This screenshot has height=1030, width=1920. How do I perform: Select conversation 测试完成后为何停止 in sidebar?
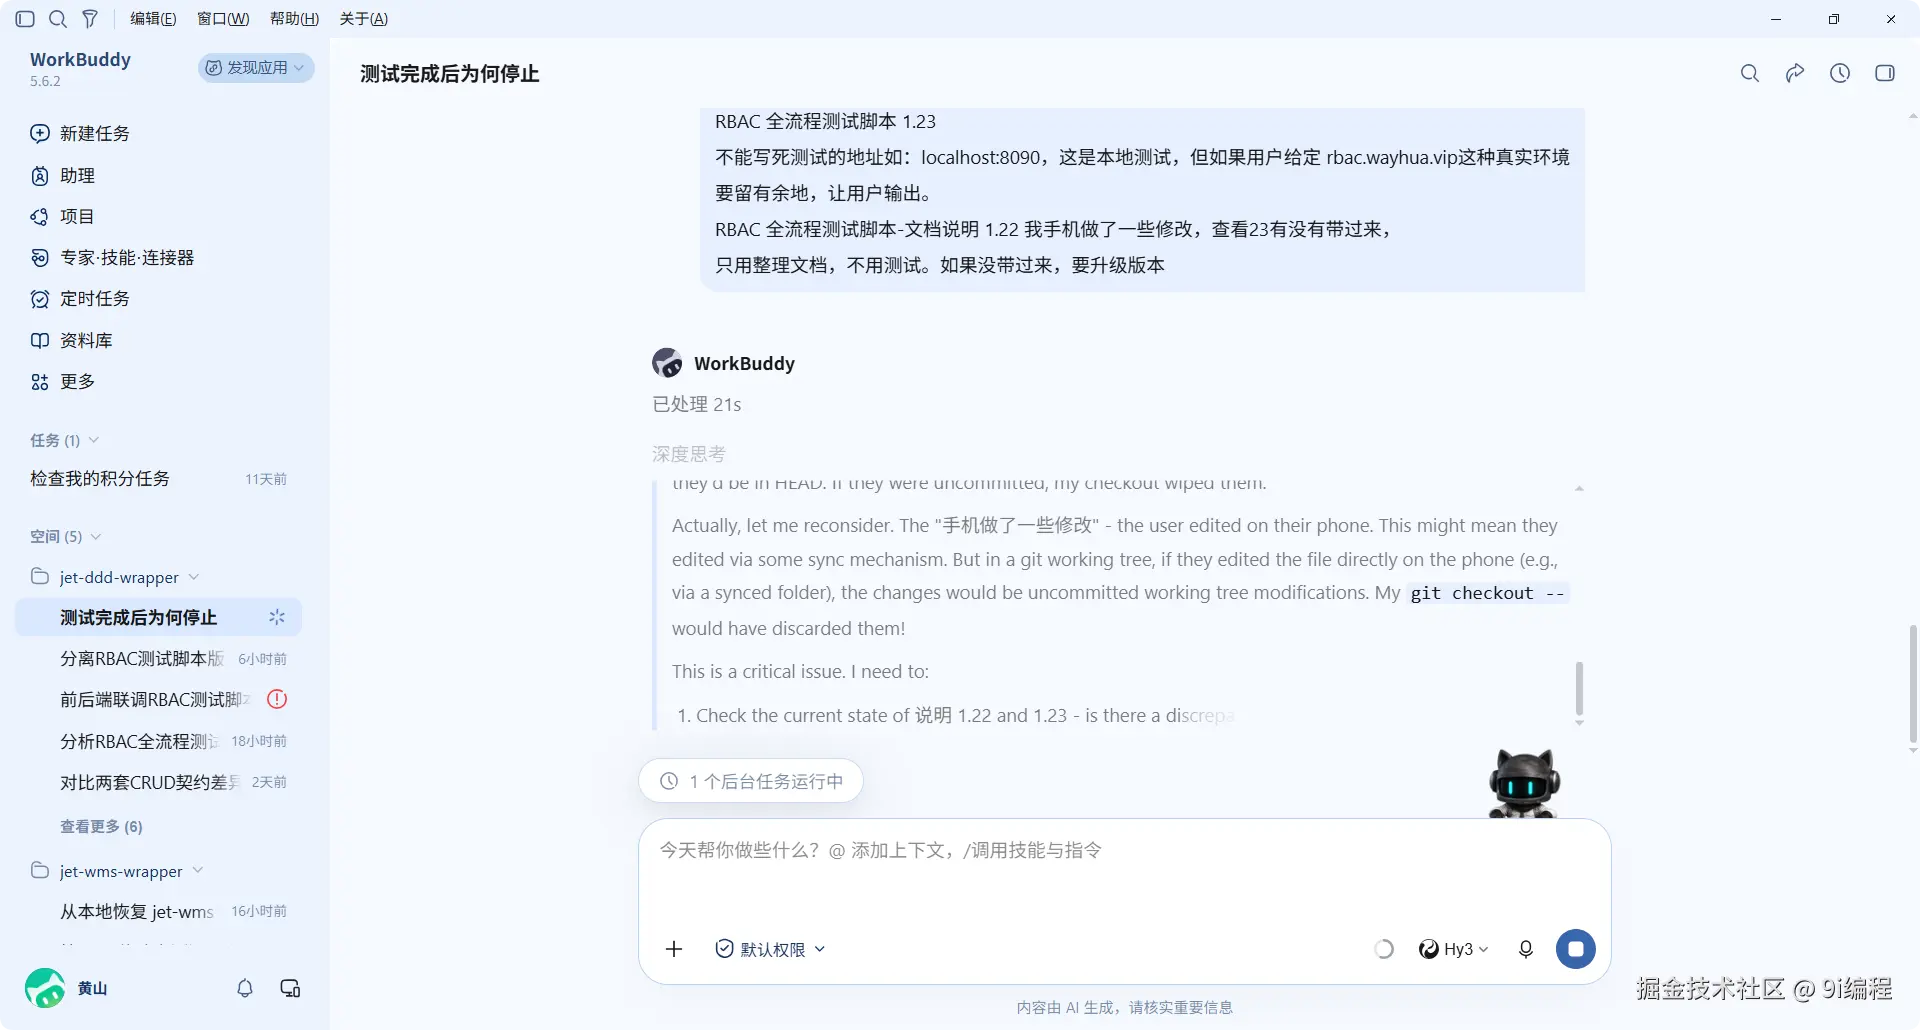click(x=158, y=617)
